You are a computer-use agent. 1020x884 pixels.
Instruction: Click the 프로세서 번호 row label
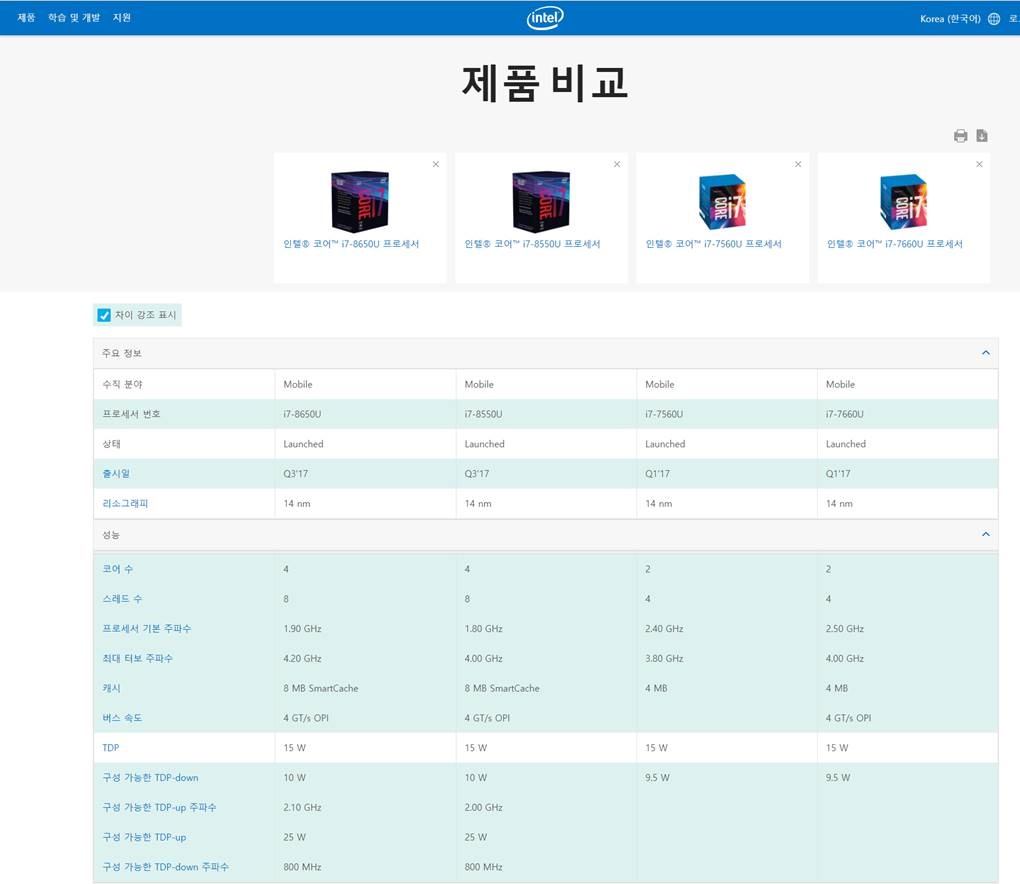click(131, 414)
